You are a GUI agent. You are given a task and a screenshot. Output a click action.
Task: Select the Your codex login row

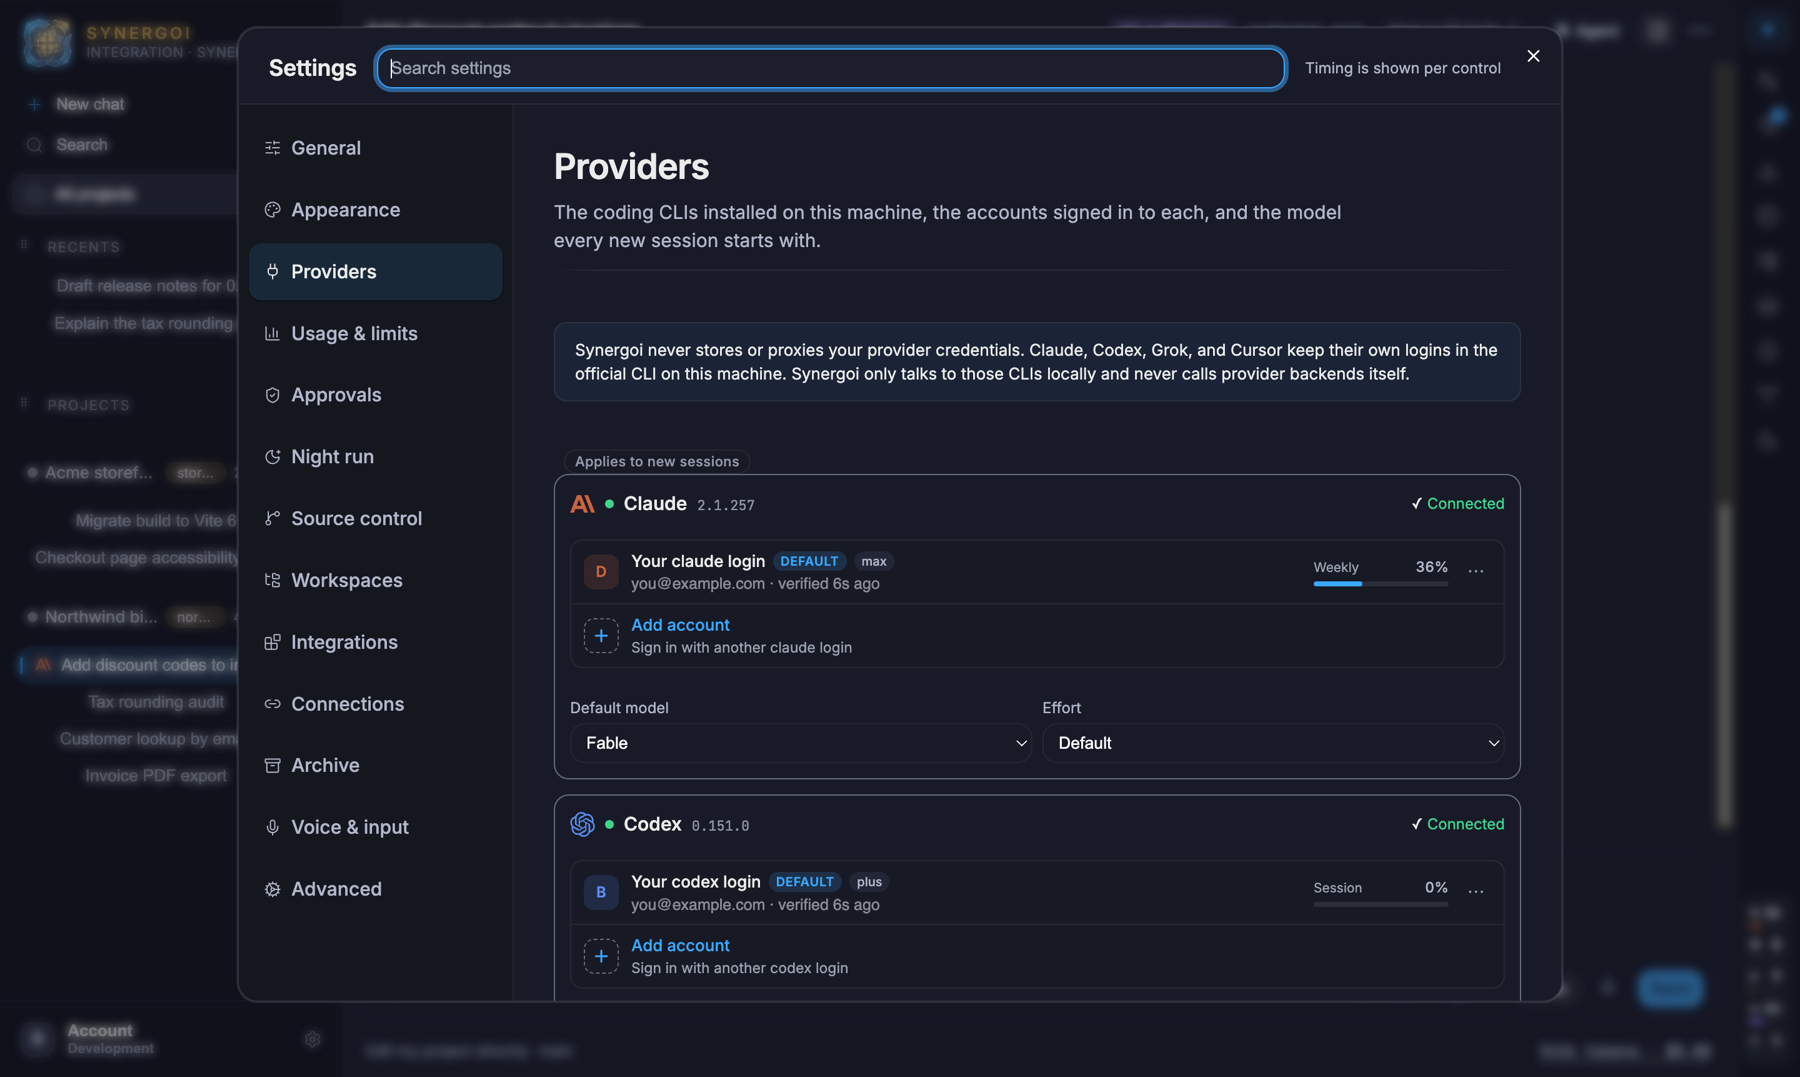click(1037, 892)
